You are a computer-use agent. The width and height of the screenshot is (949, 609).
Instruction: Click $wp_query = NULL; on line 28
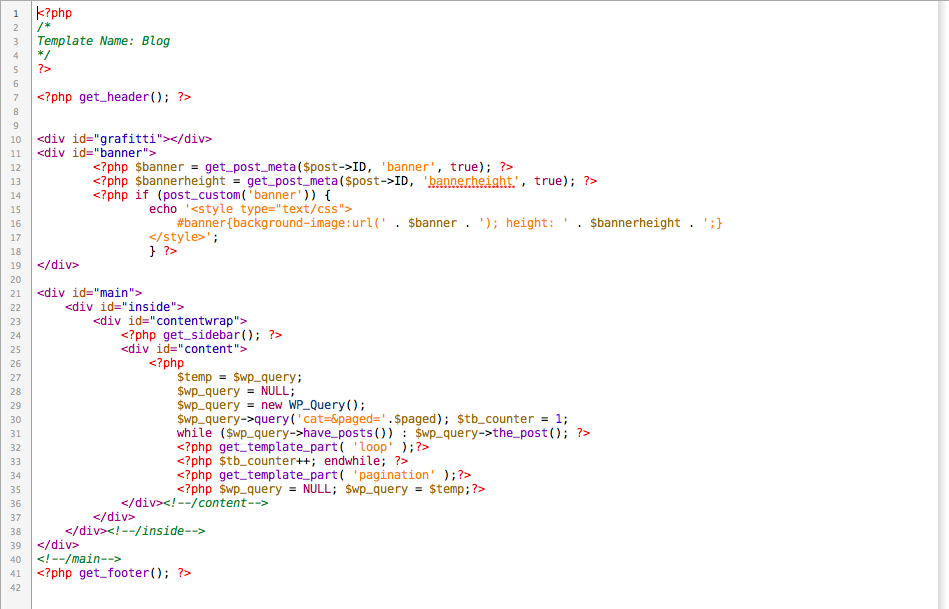tap(236, 391)
